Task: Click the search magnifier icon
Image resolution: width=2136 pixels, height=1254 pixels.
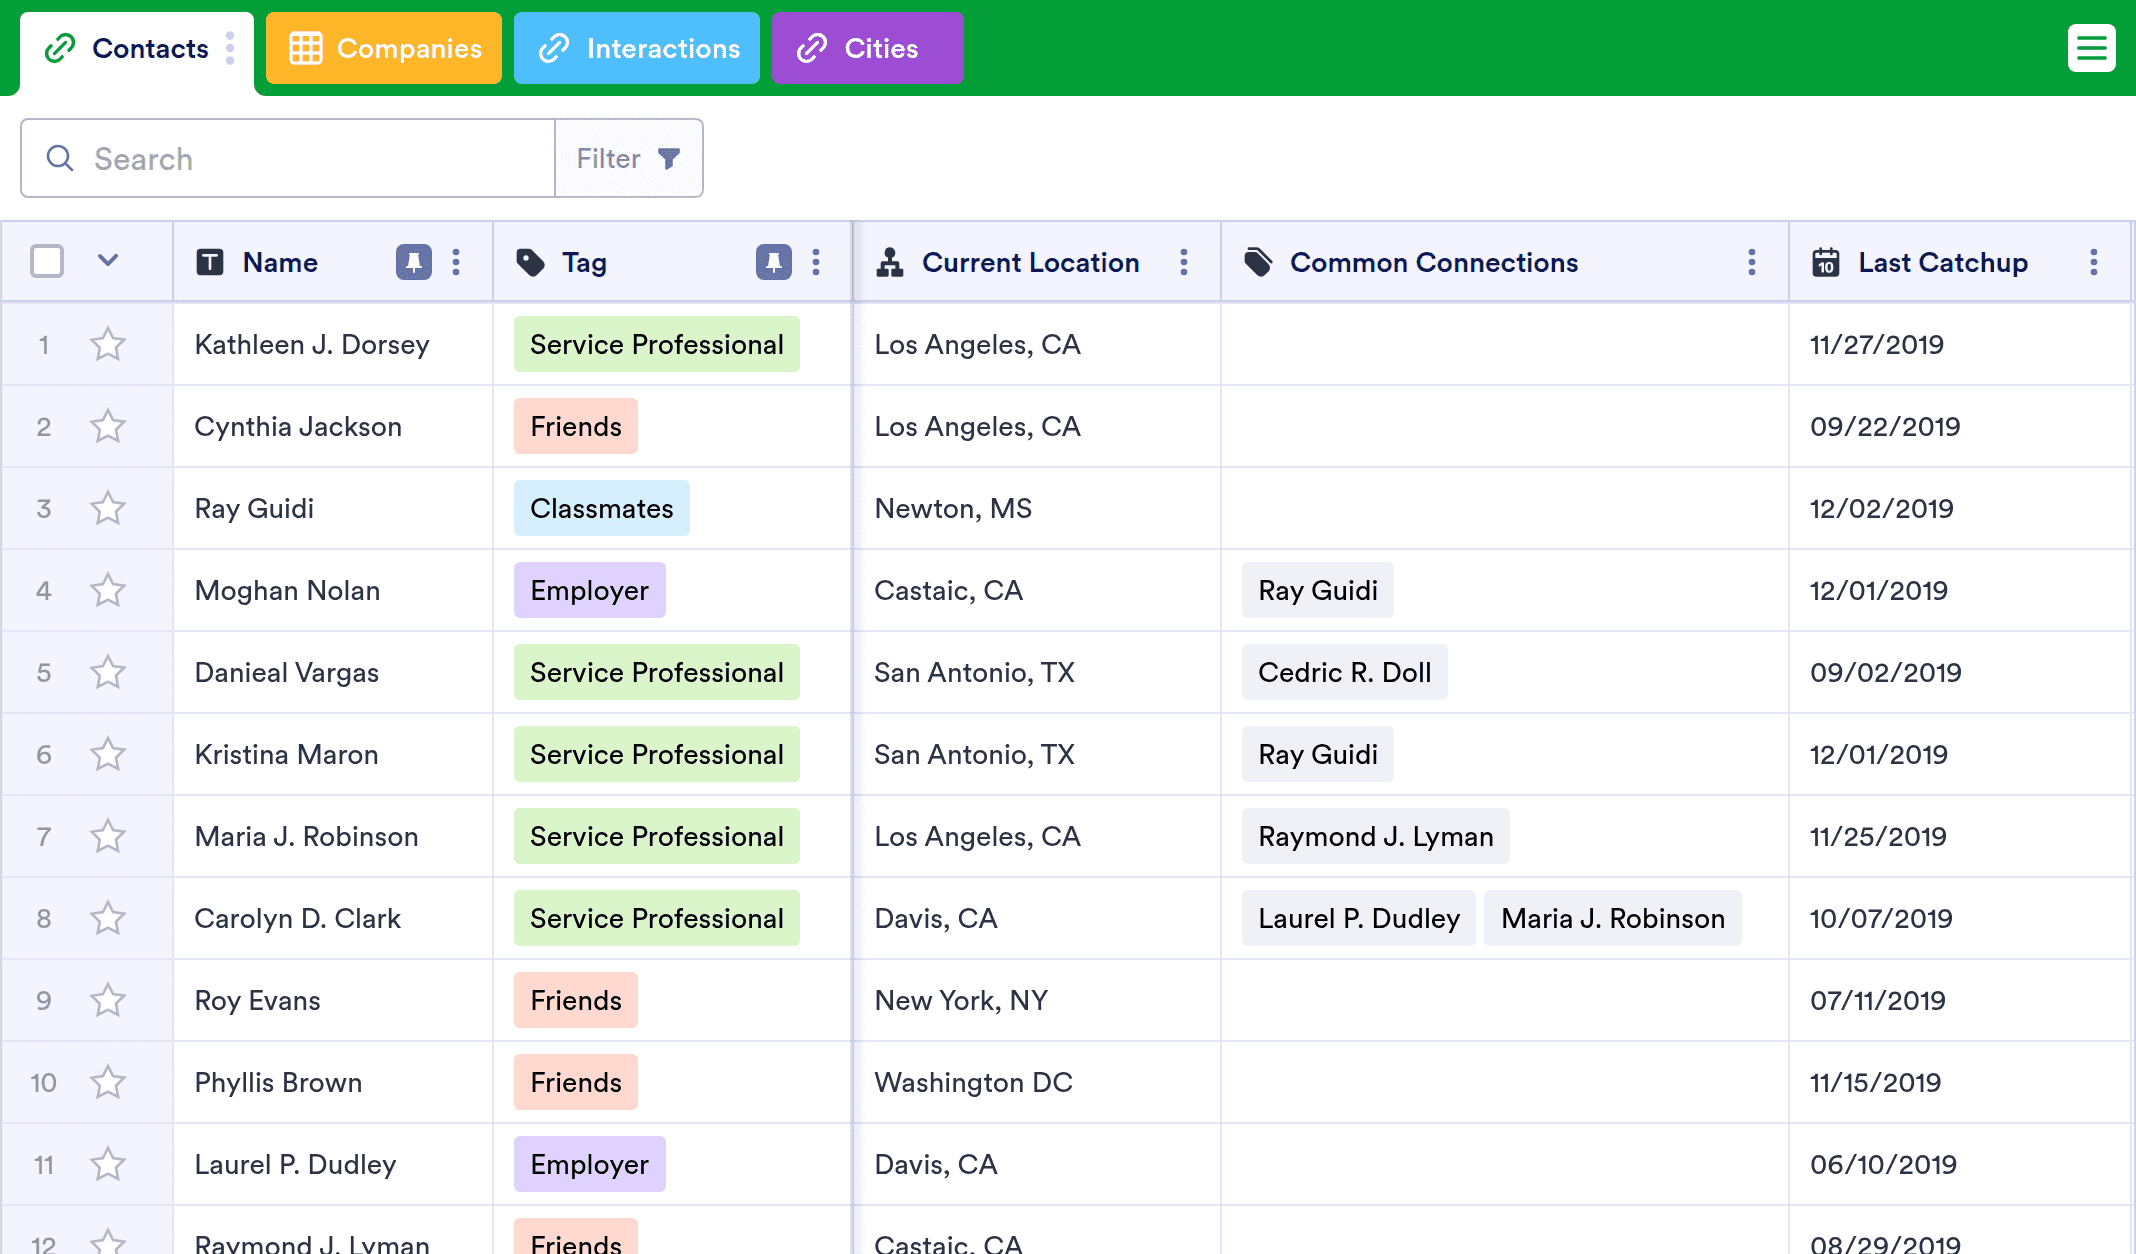Action: [x=60, y=158]
